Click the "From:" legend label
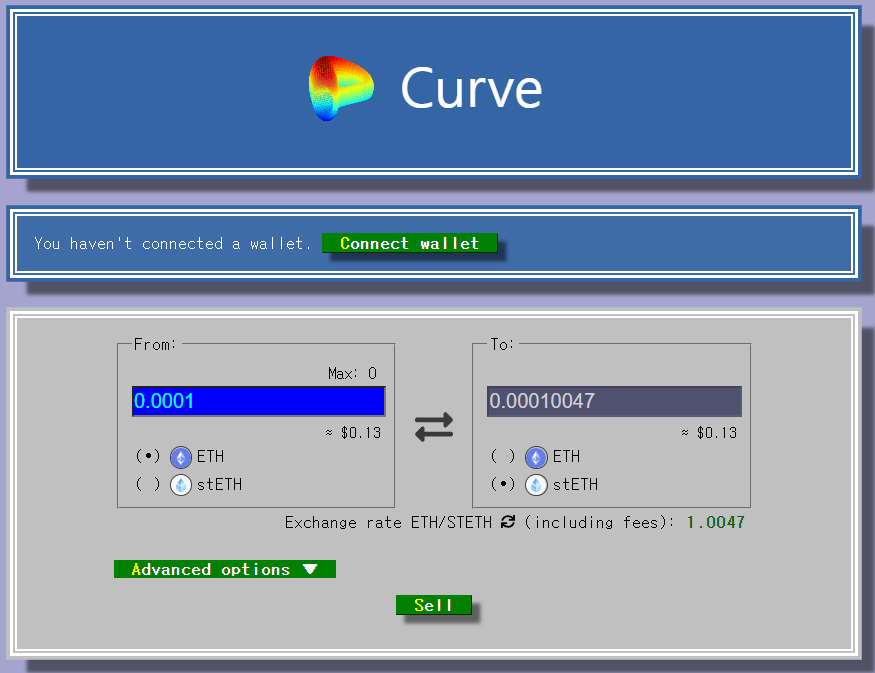The height and width of the screenshot is (673, 875). (x=155, y=344)
